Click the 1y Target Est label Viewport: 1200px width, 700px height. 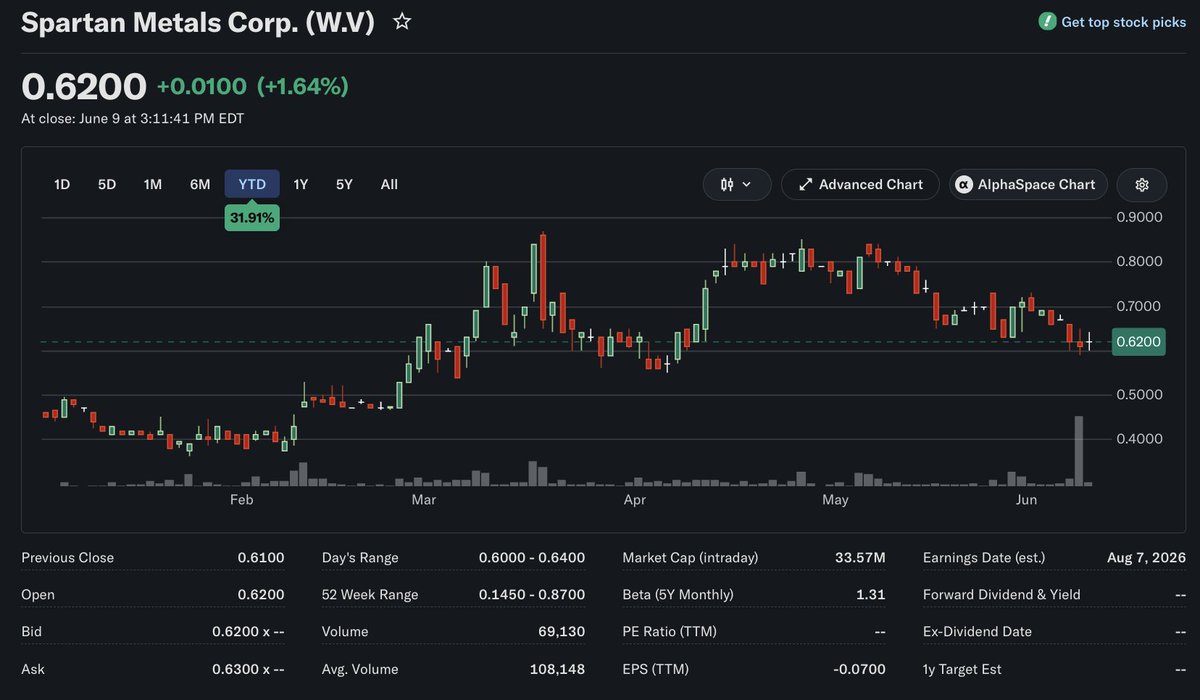962,668
